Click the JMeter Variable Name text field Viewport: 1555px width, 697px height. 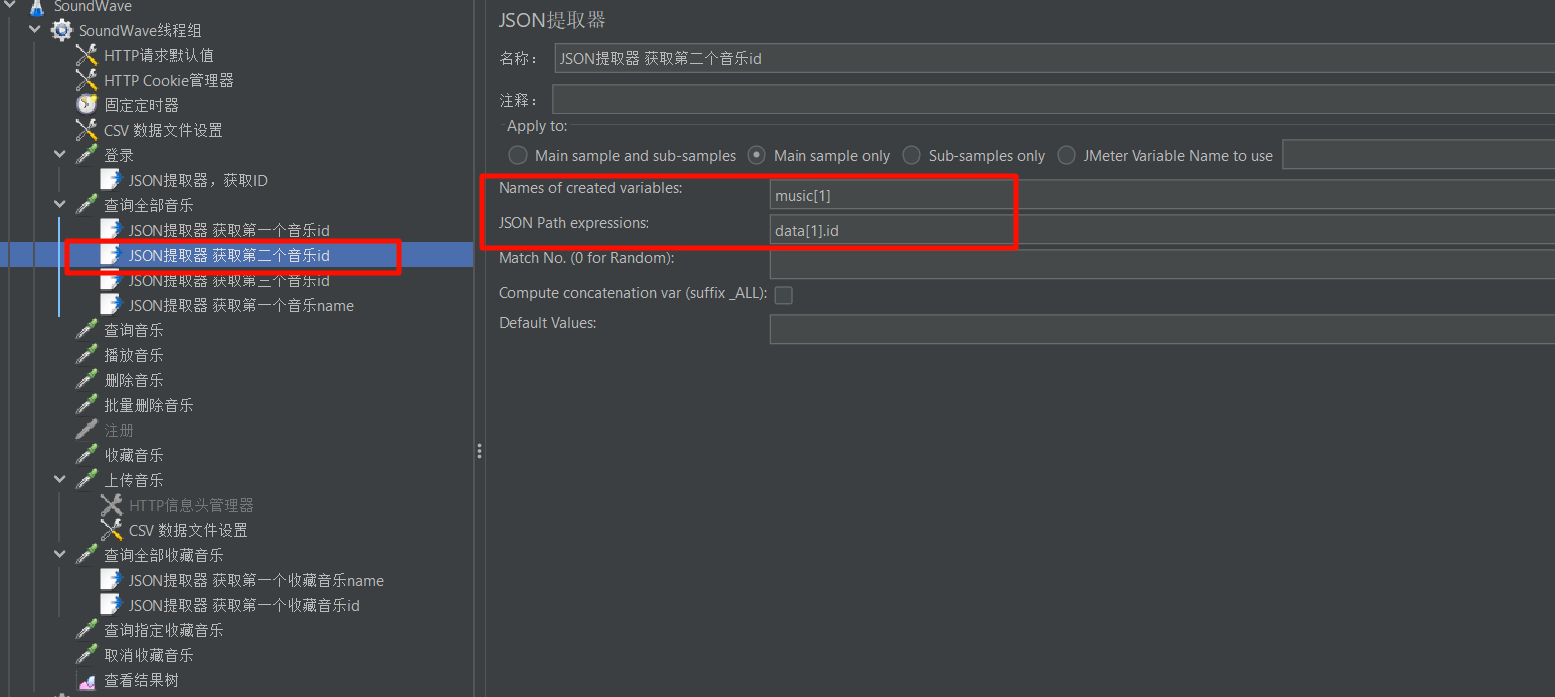1418,154
